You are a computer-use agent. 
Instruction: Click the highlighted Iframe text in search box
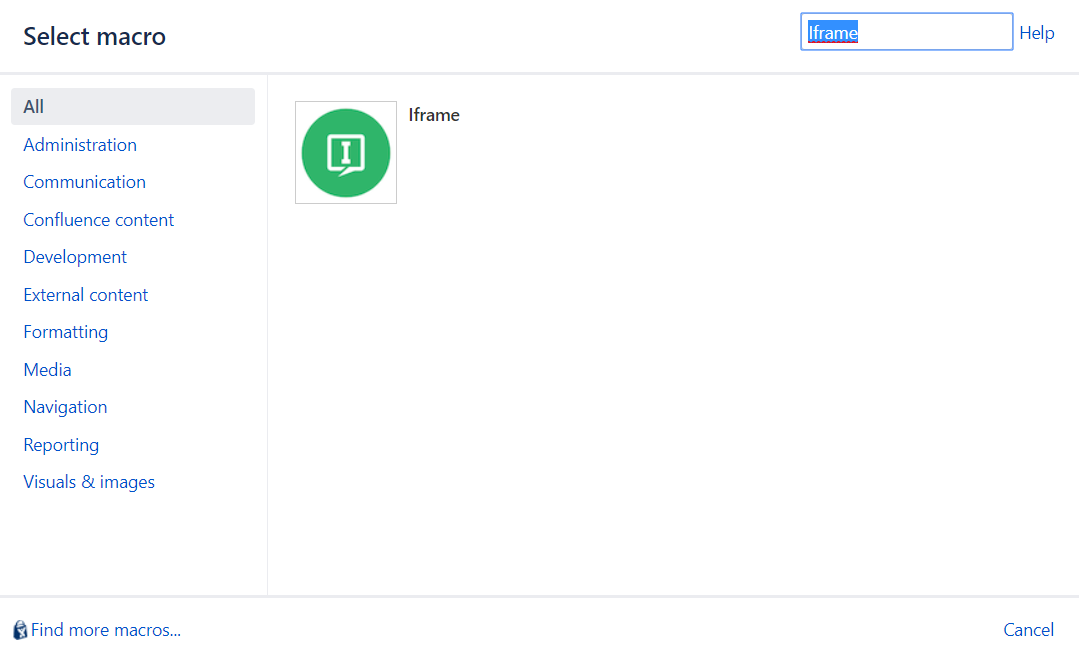point(833,33)
